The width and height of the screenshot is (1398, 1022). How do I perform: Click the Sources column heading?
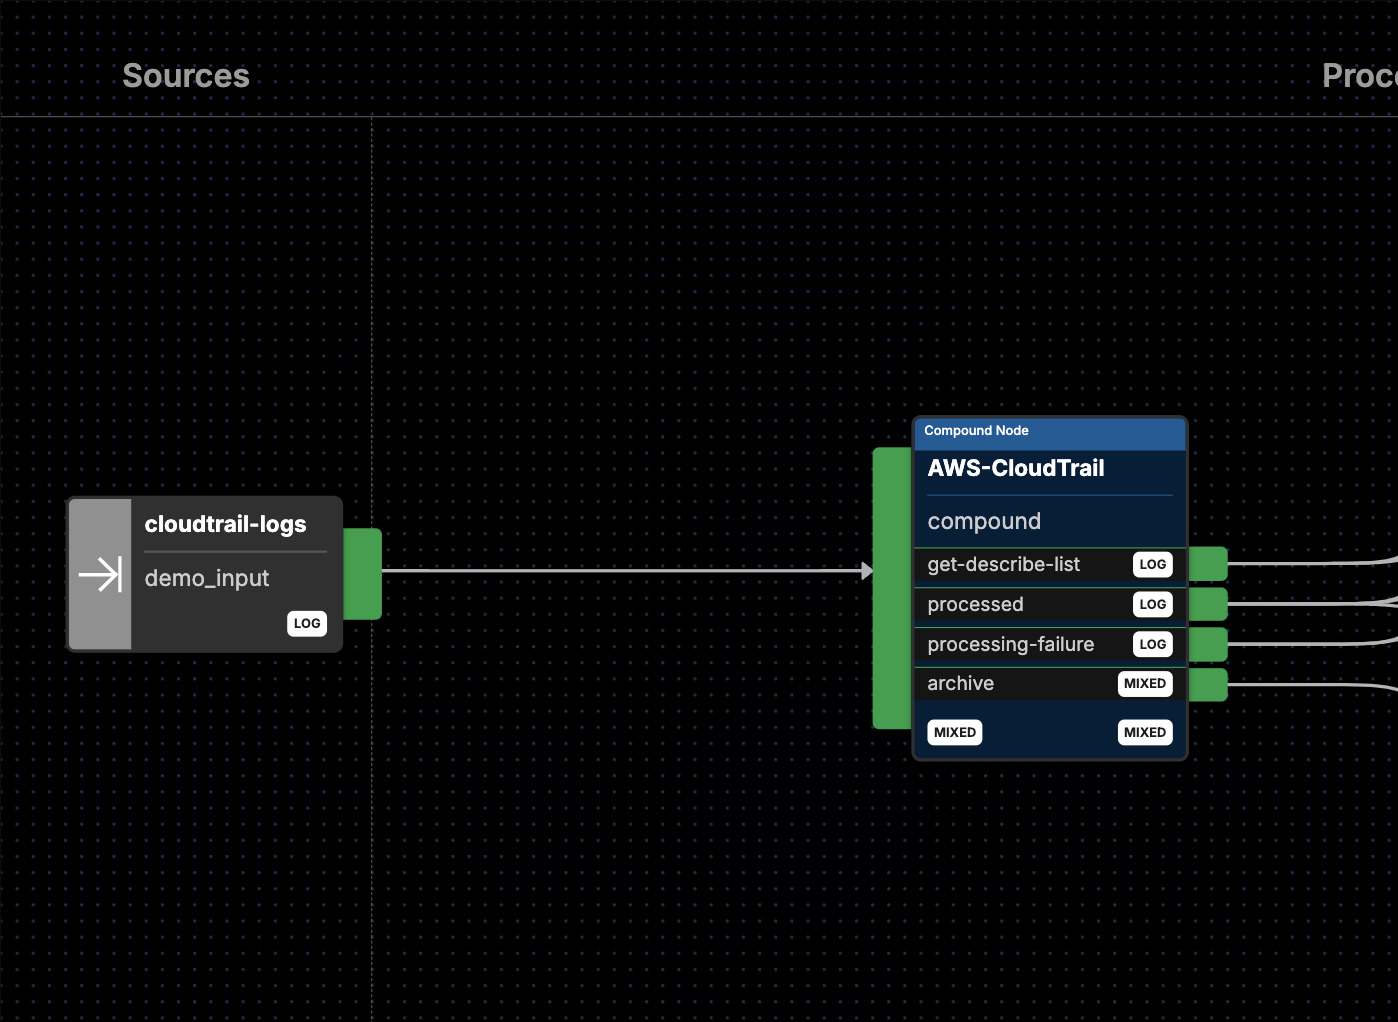pyautogui.click(x=186, y=76)
